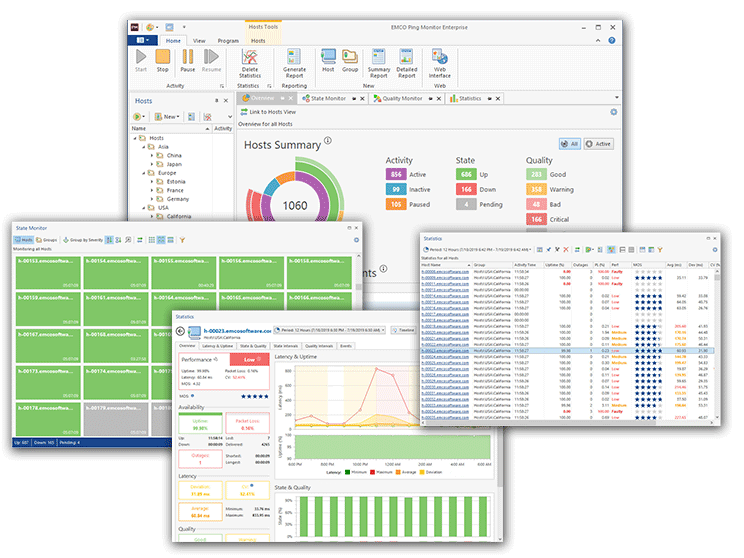Toggle medium tiles view in State Monitor

click(161, 240)
